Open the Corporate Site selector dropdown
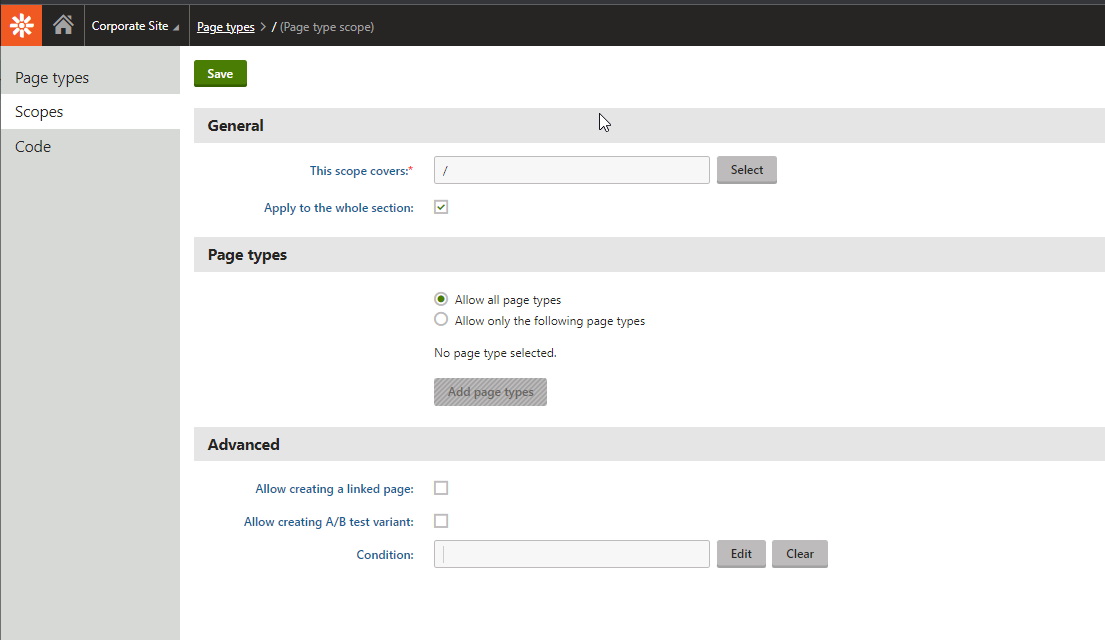 click(x=135, y=27)
